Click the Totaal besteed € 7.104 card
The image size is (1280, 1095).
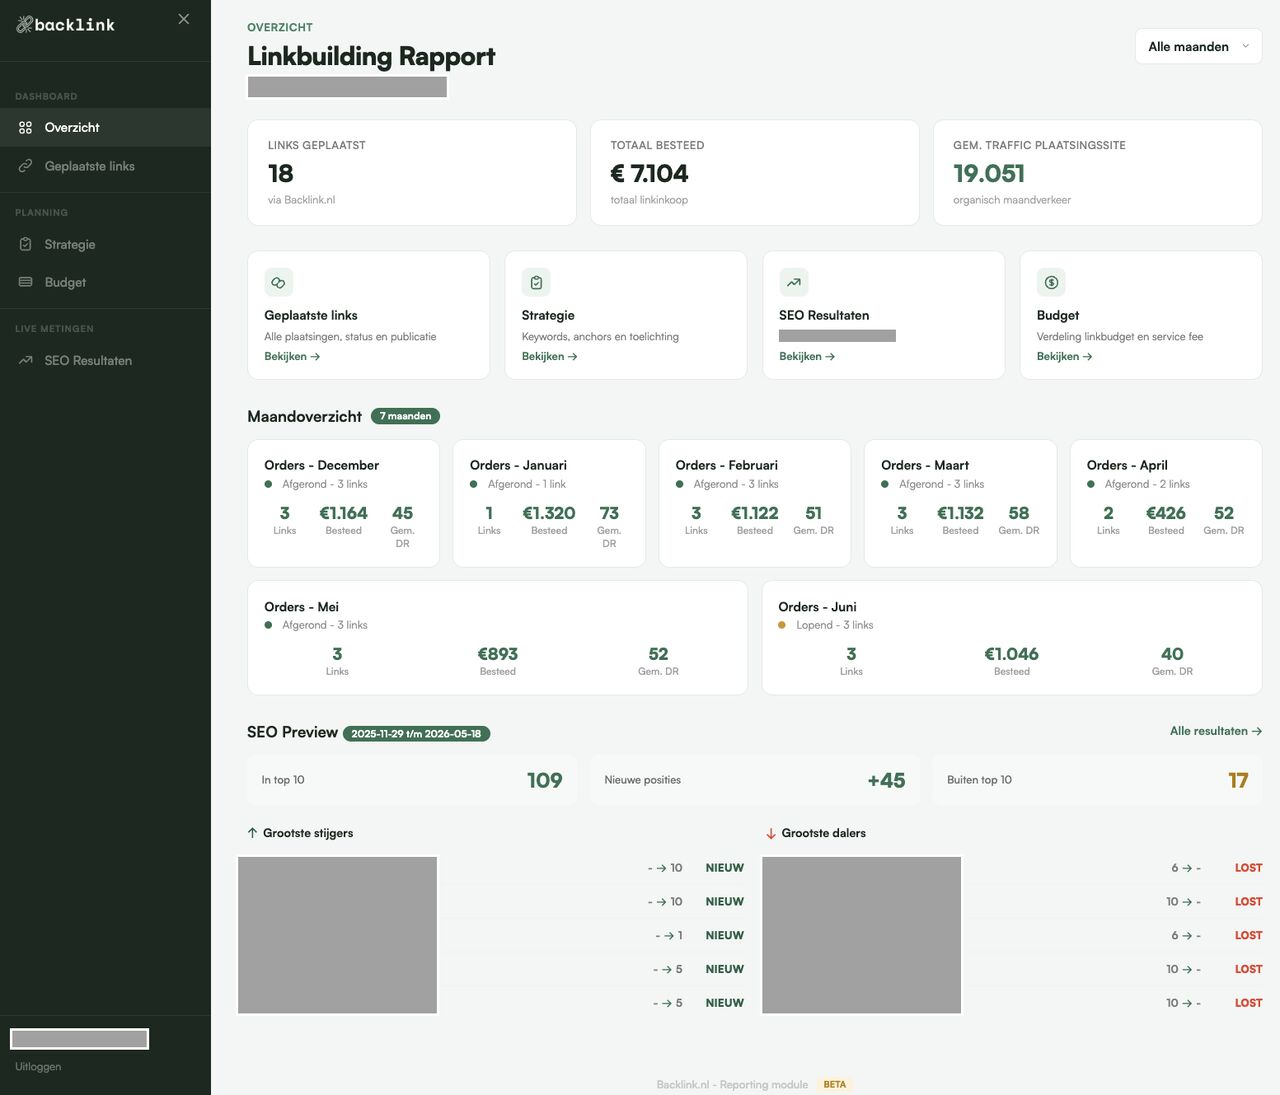[755, 173]
